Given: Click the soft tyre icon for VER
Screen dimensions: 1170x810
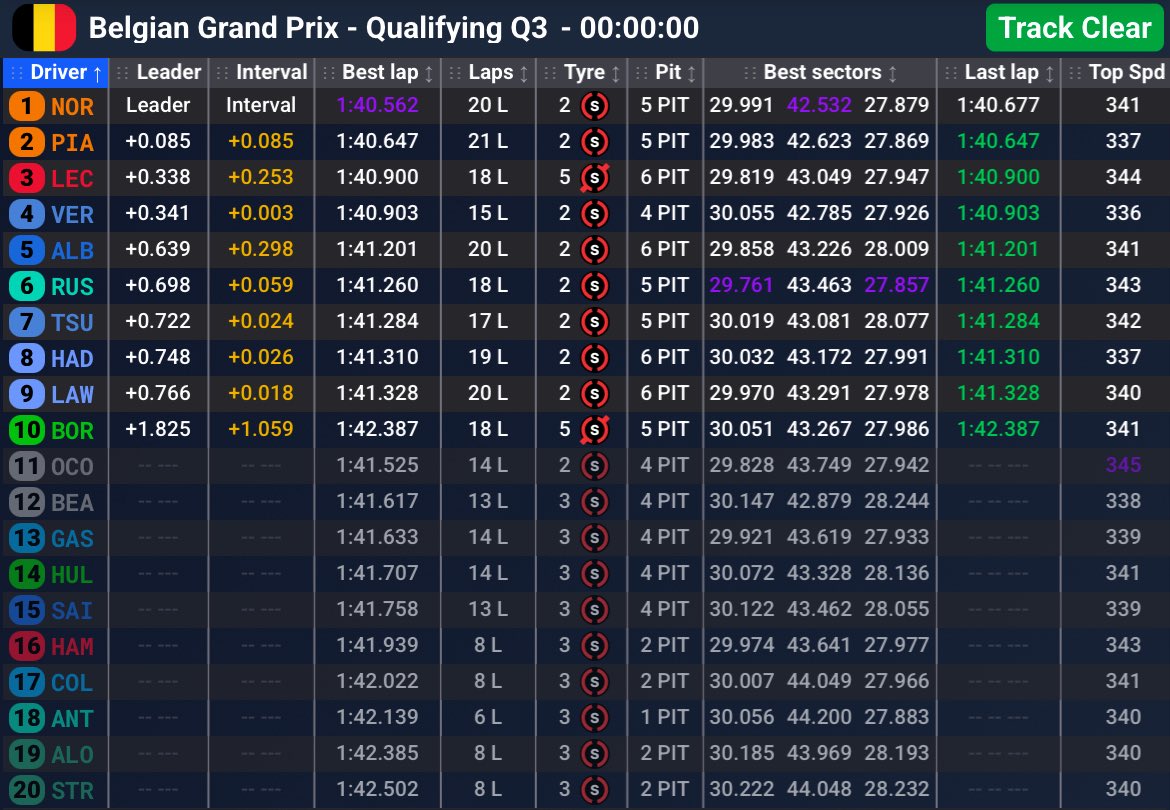Looking at the screenshot, I should click(595, 214).
